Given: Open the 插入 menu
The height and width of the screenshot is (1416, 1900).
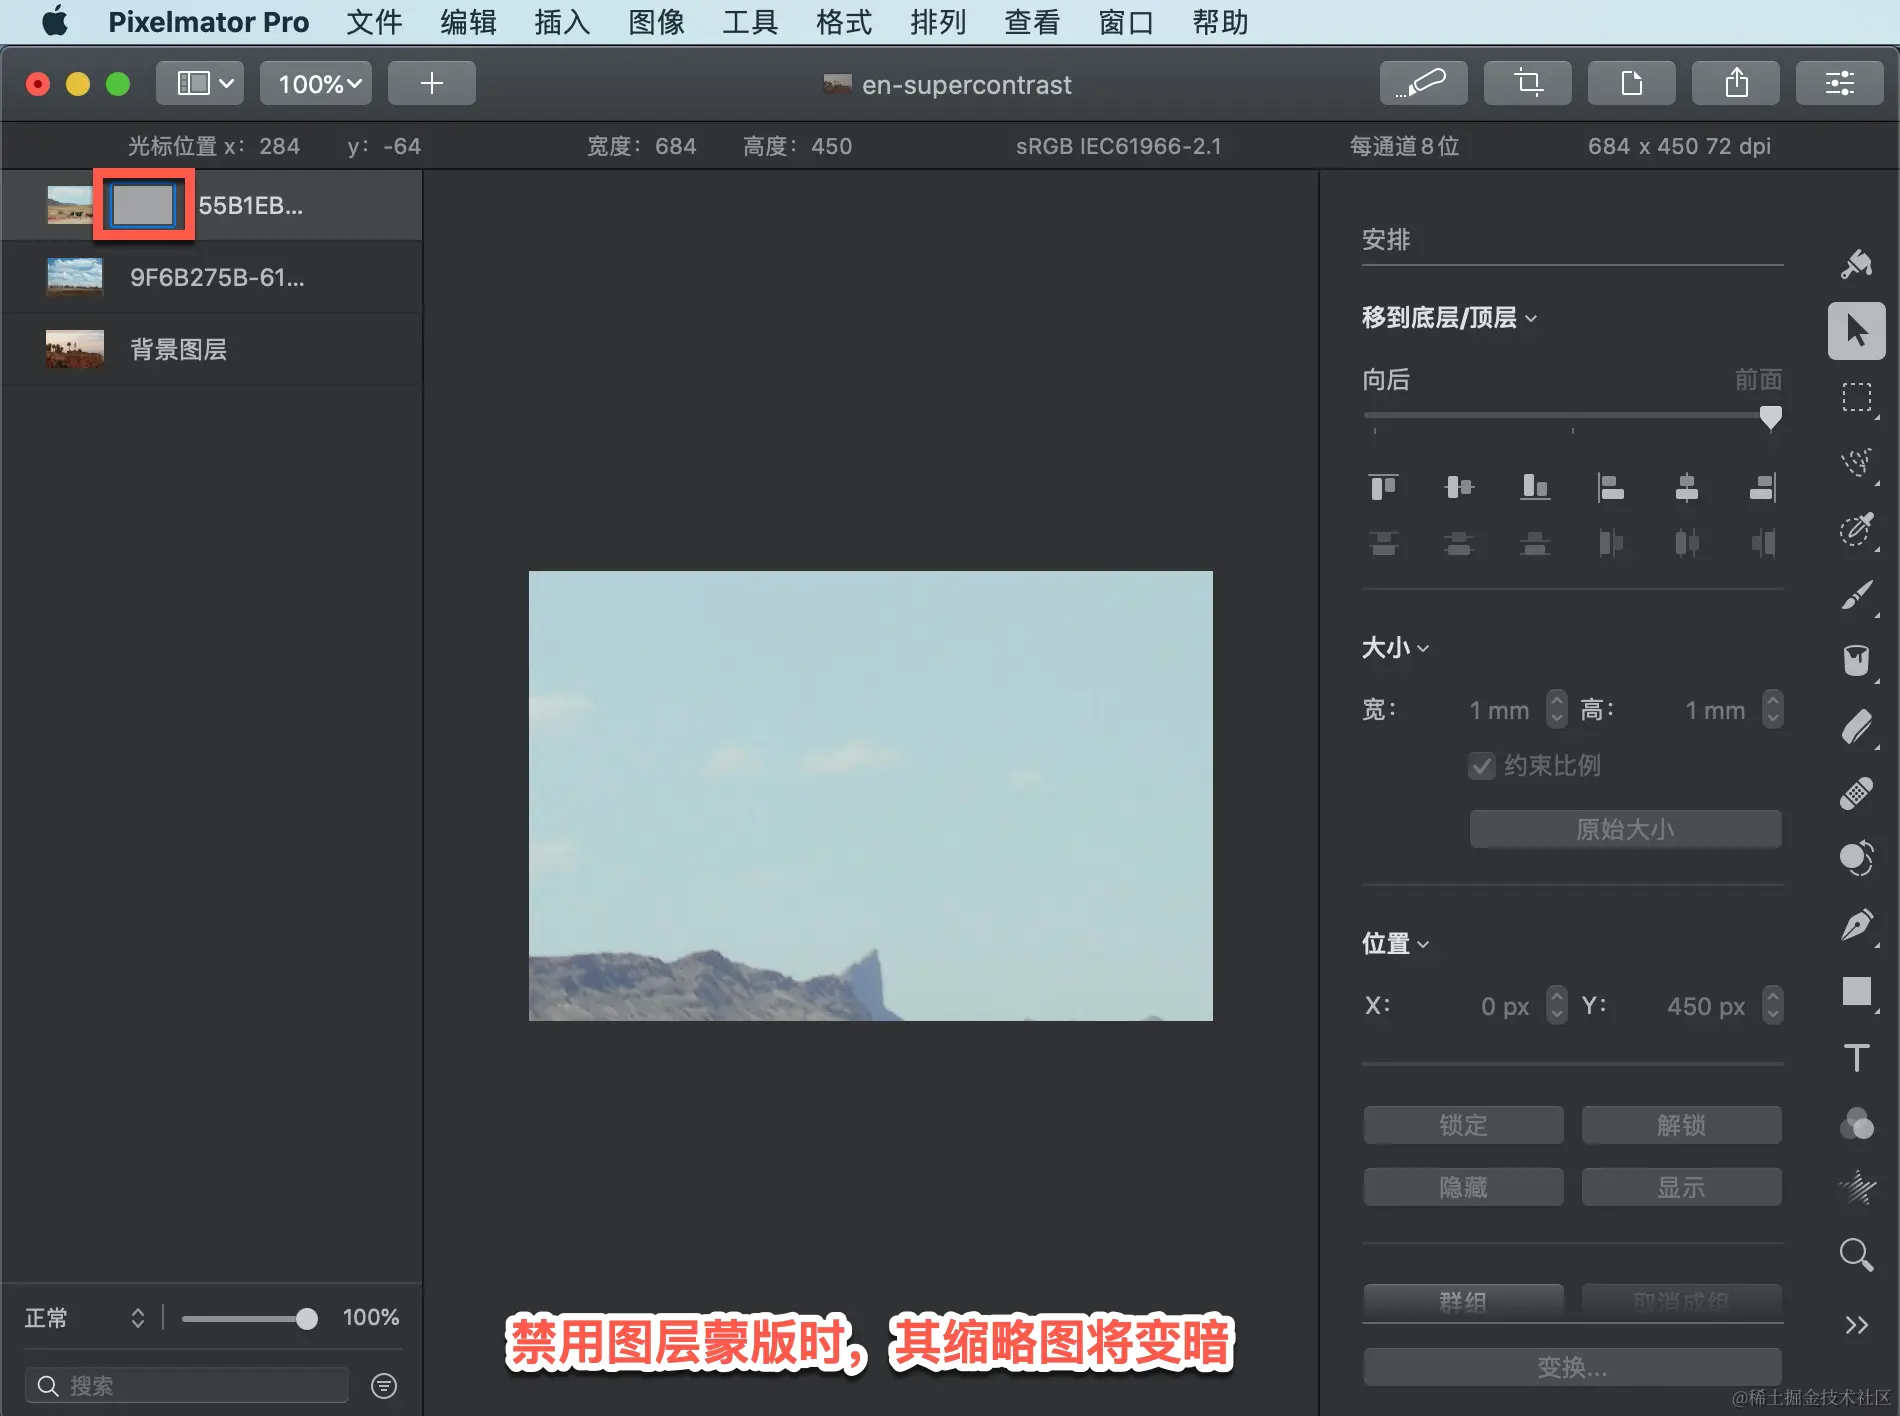Looking at the screenshot, I should tap(562, 22).
